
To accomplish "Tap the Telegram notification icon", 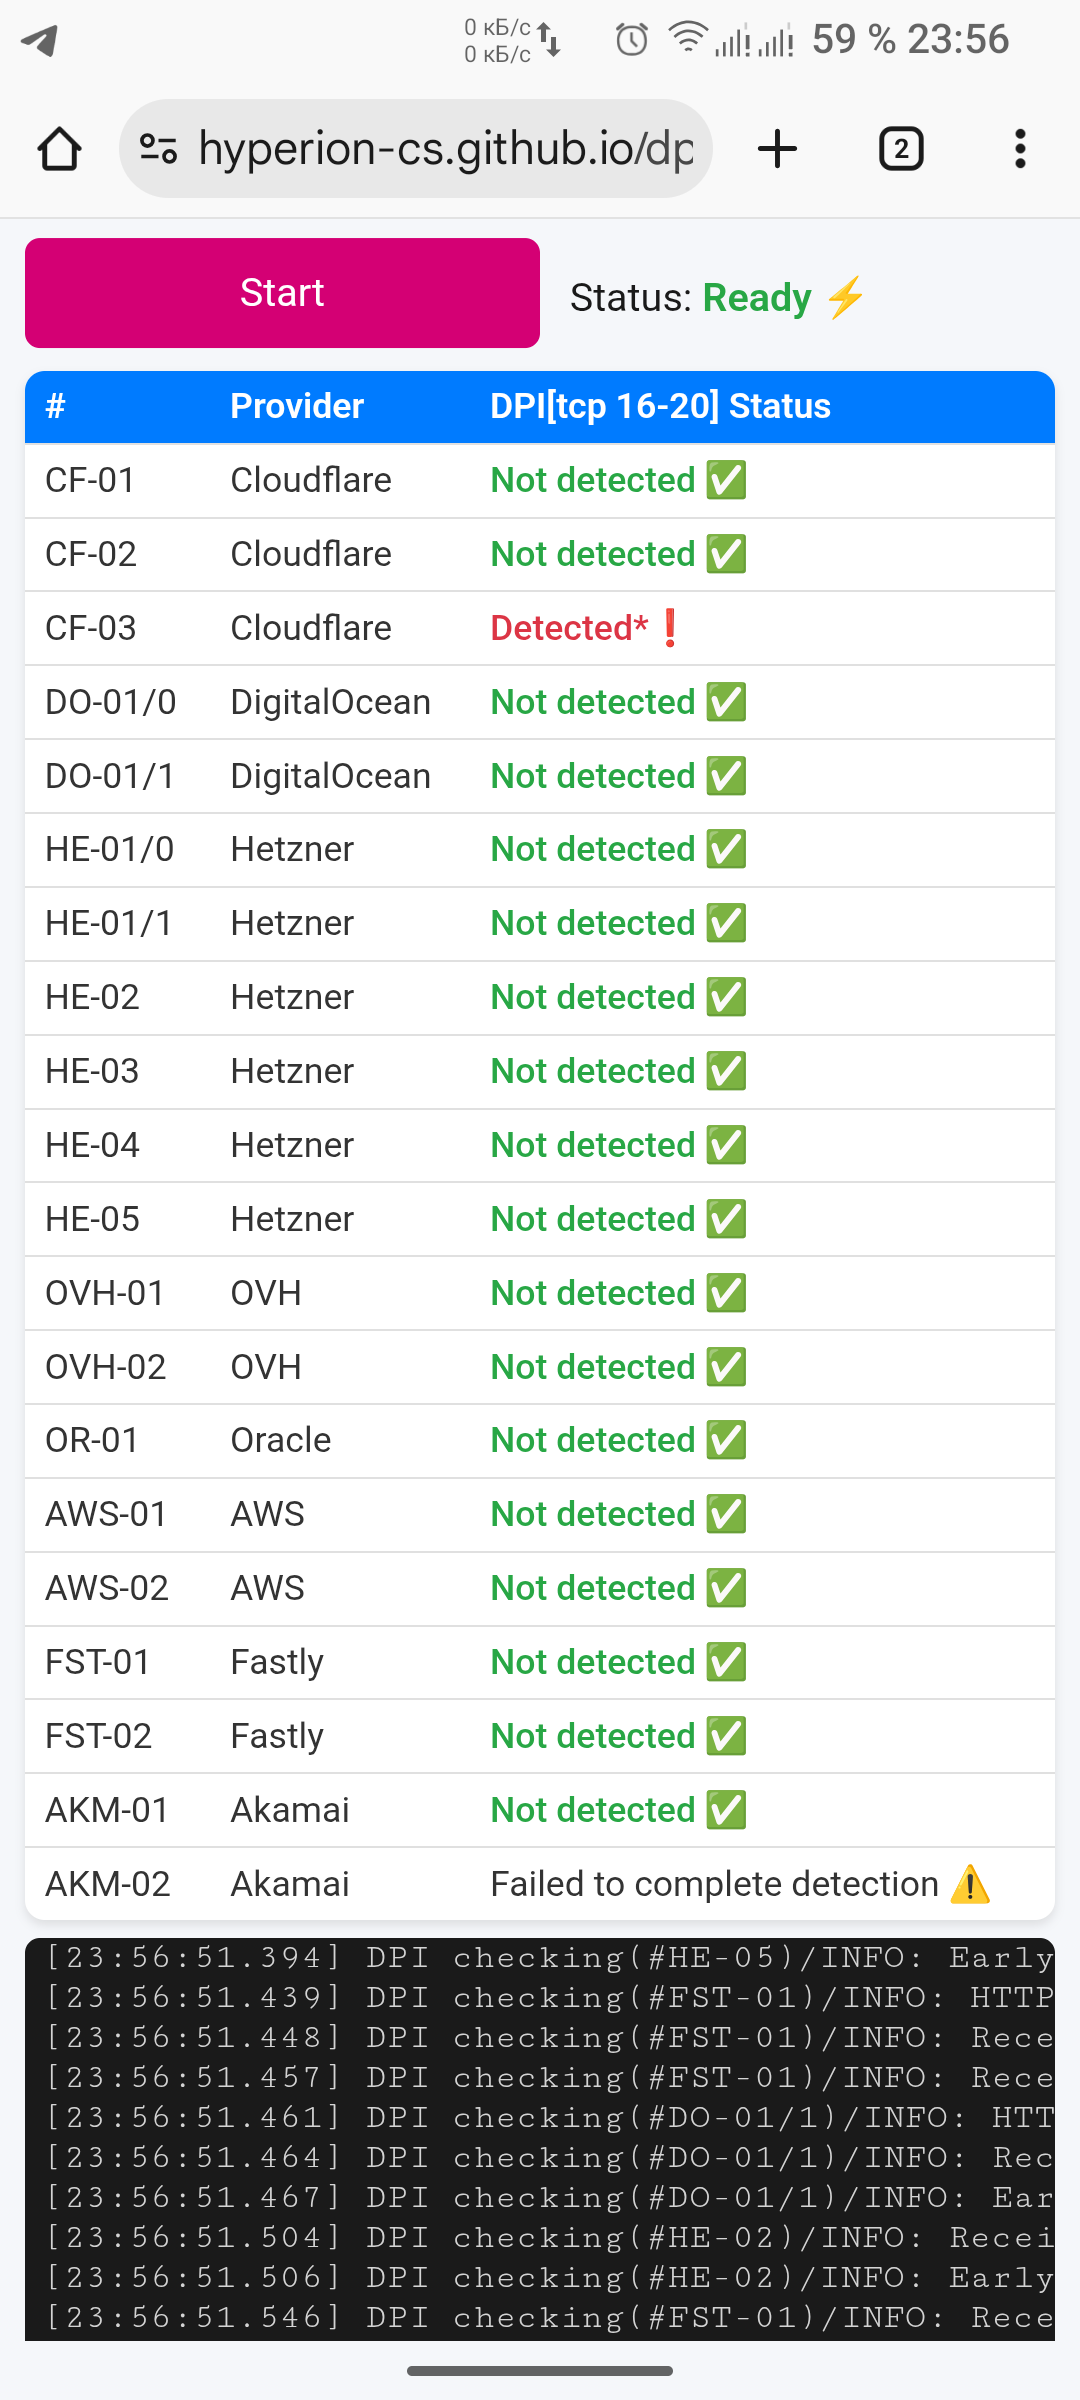I will 40,40.
